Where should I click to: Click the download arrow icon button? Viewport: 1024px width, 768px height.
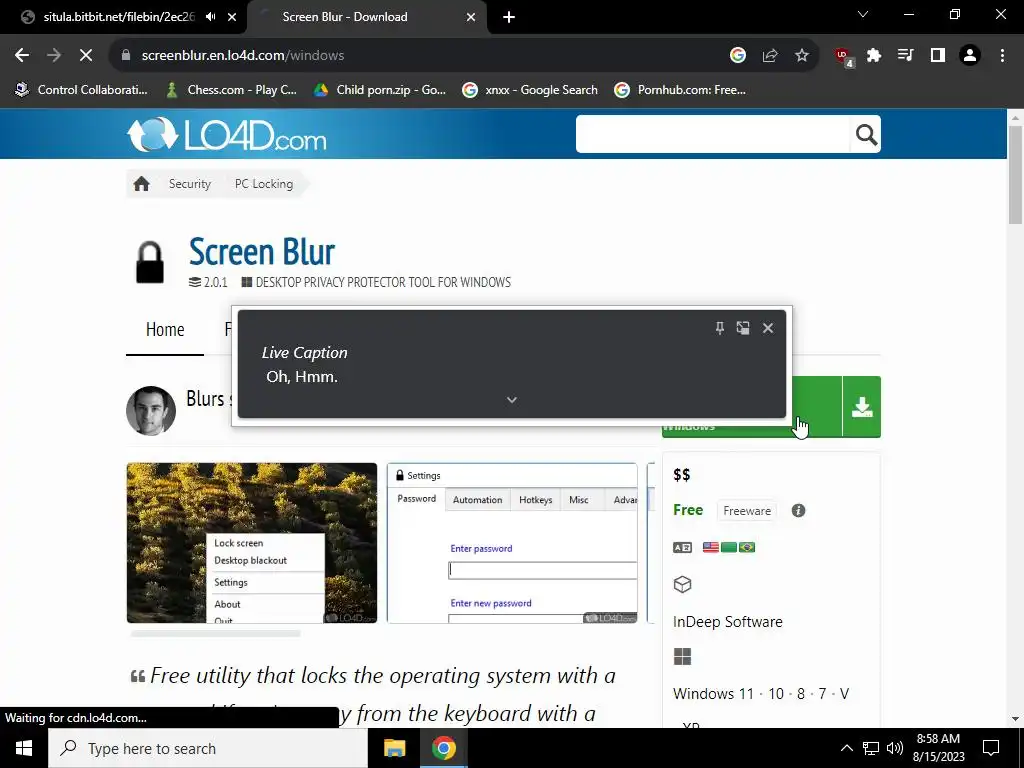pyautogui.click(x=862, y=407)
